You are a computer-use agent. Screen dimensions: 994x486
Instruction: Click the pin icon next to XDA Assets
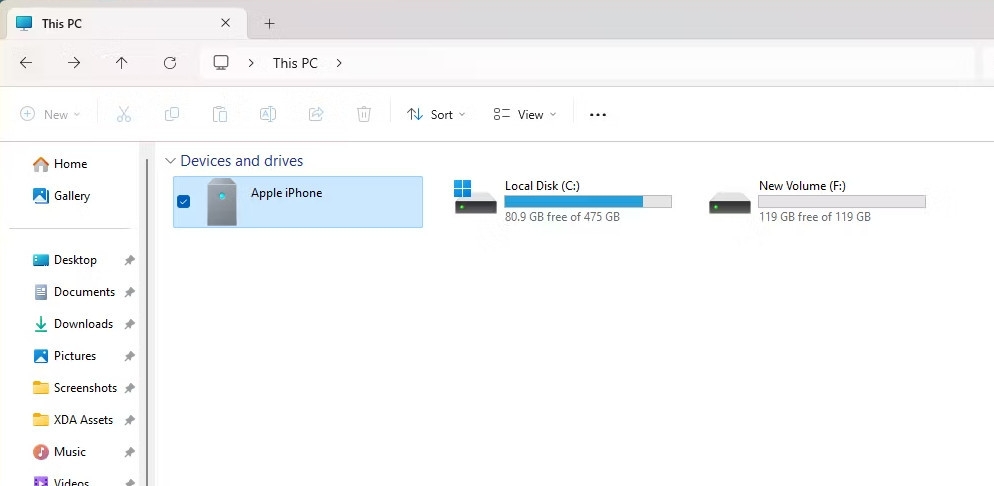pyautogui.click(x=129, y=420)
